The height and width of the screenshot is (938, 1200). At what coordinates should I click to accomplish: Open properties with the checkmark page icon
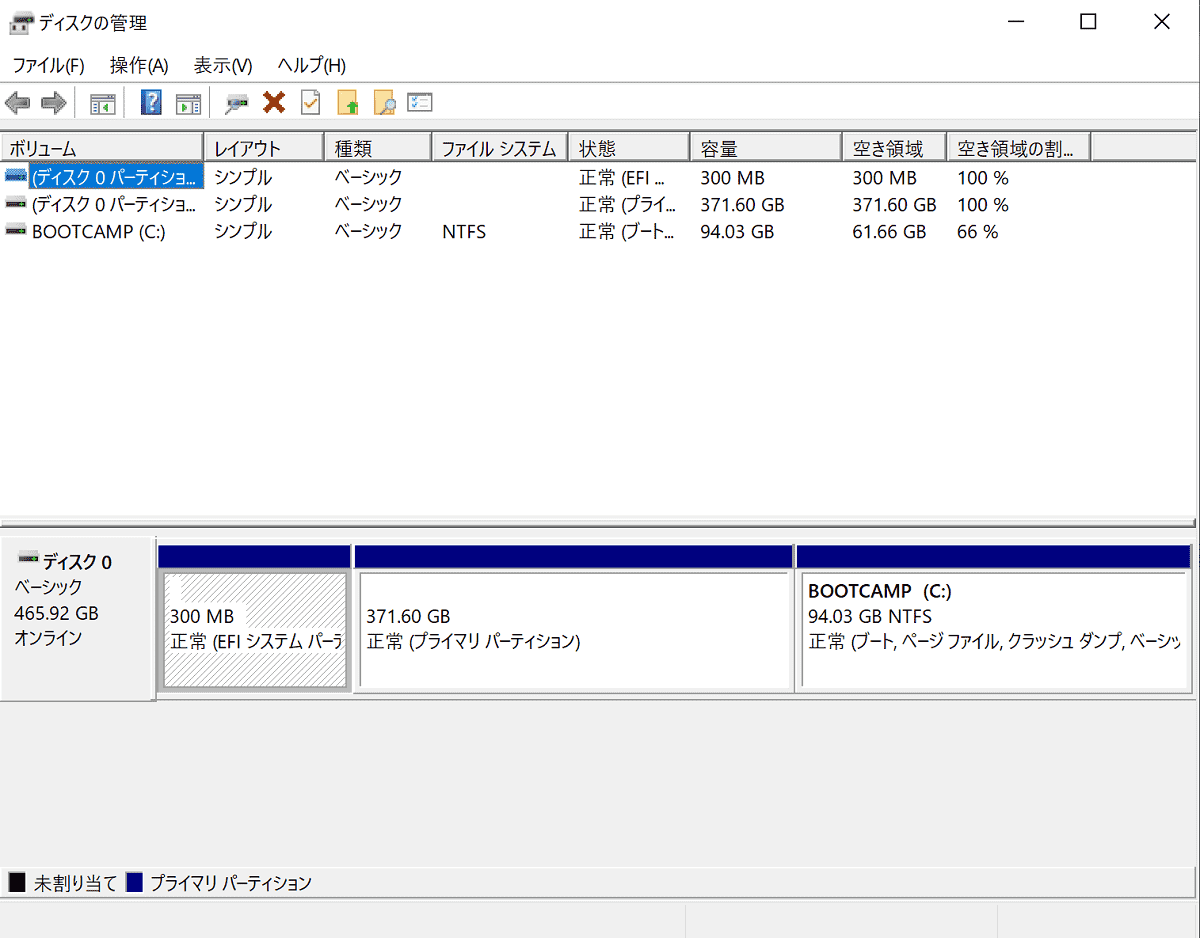311,102
